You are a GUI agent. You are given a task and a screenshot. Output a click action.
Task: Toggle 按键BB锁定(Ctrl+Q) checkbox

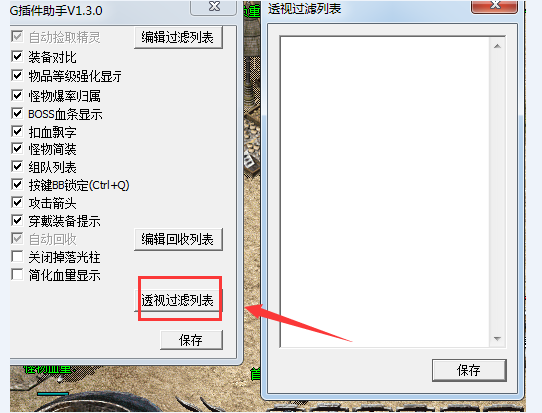coord(17,184)
